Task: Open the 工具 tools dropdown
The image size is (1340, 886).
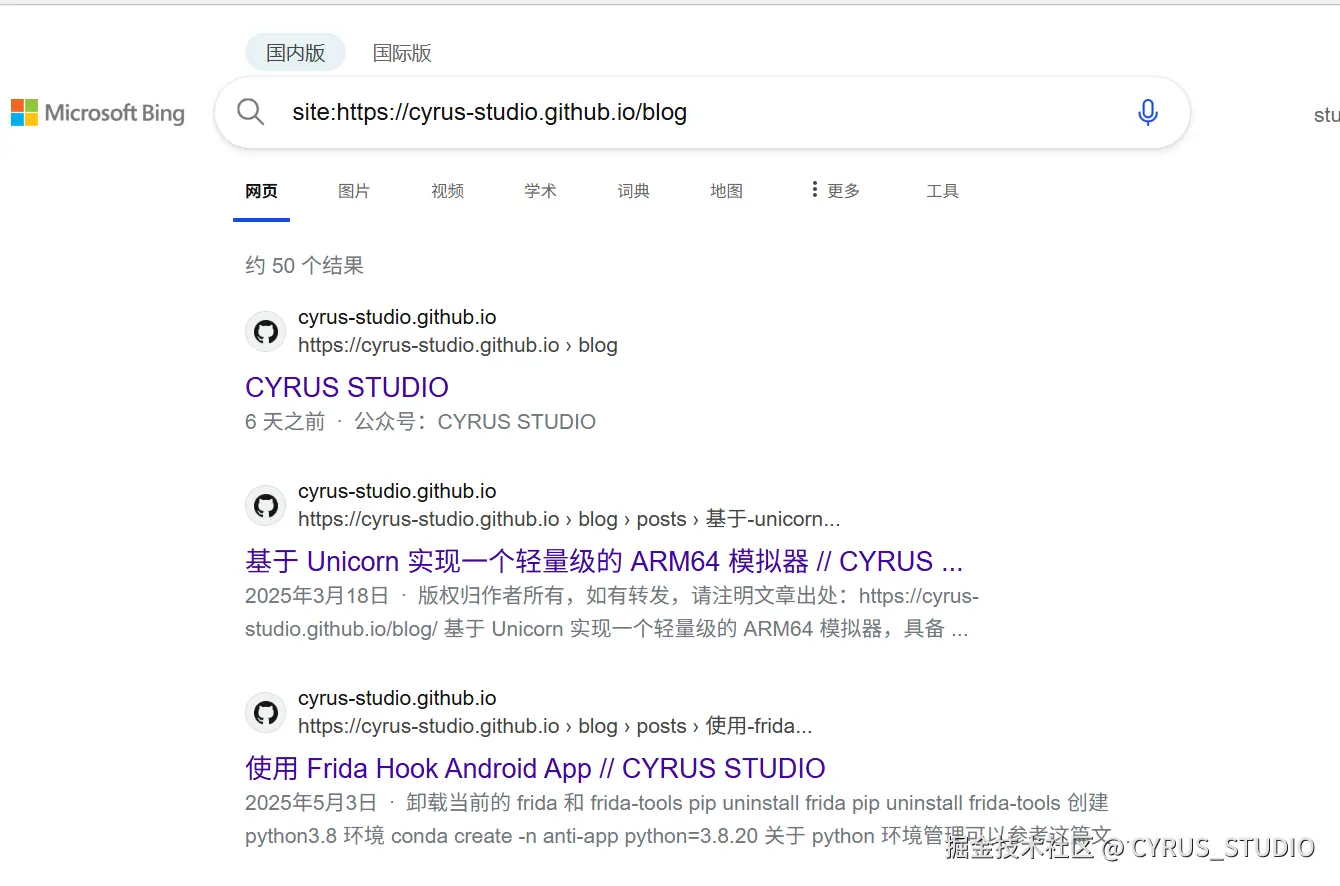Action: pos(941,191)
